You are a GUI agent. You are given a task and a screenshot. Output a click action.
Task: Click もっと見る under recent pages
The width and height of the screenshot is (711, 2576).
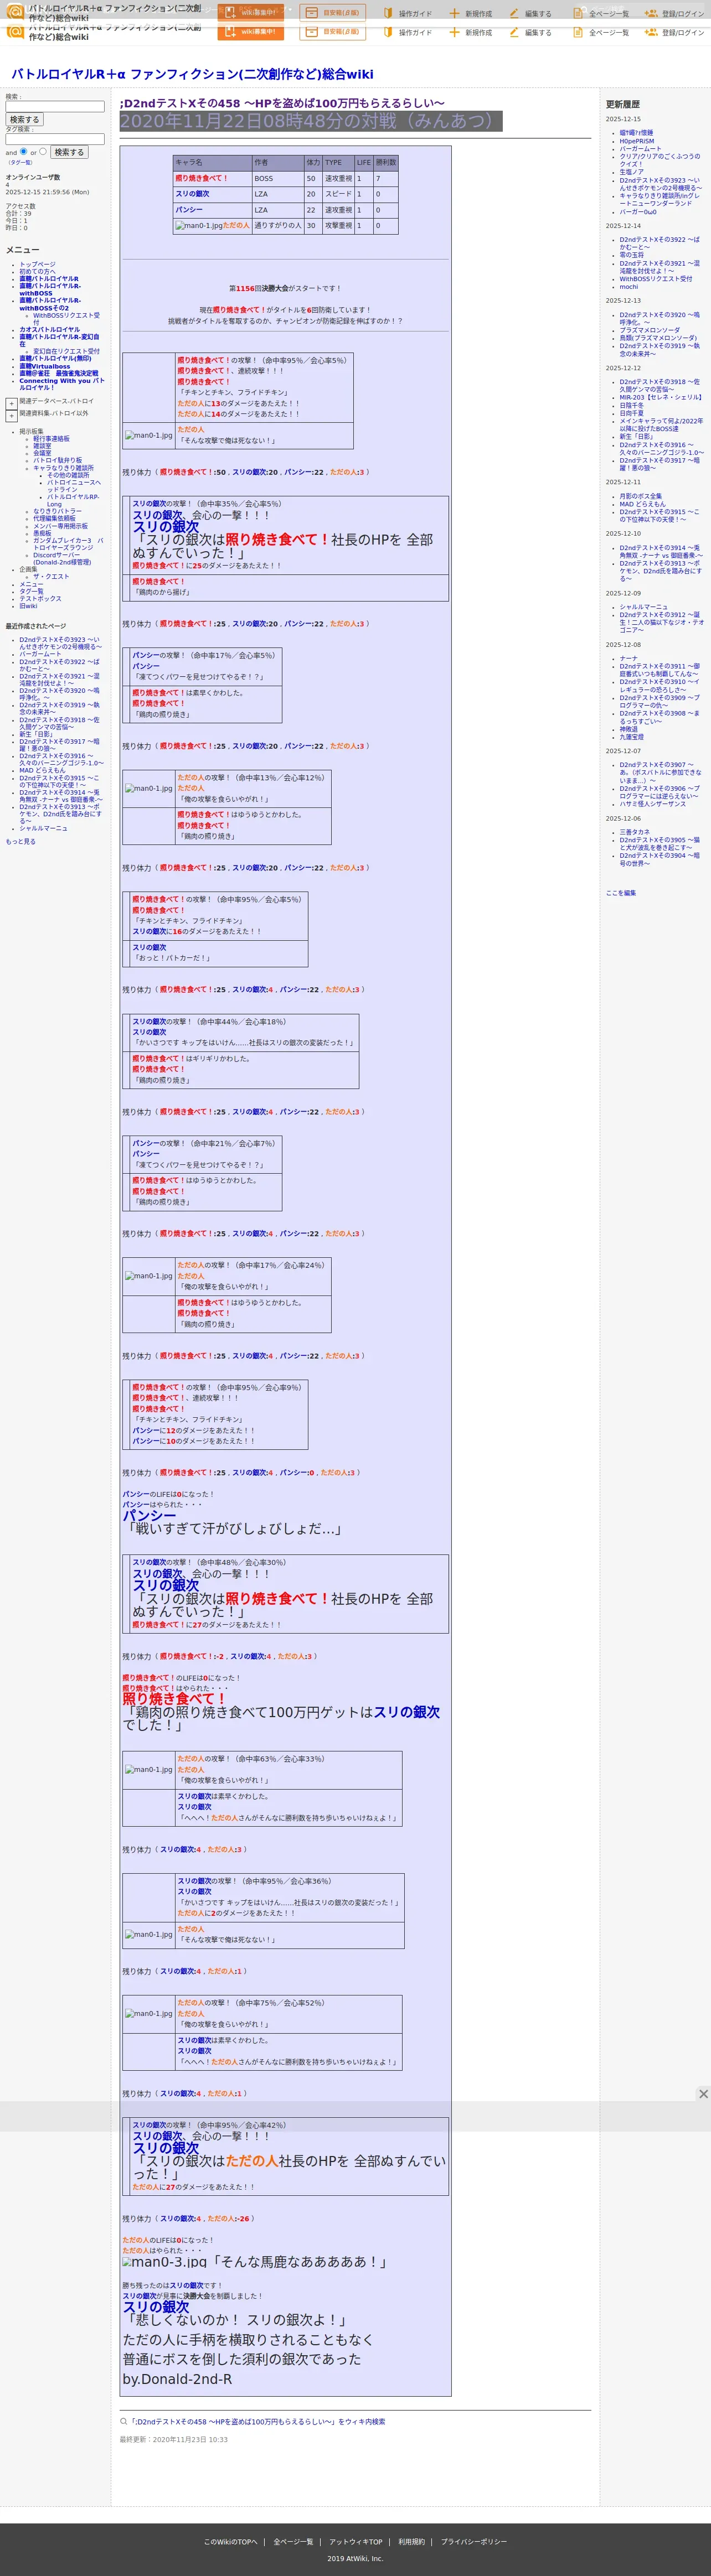tap(20, 841)
